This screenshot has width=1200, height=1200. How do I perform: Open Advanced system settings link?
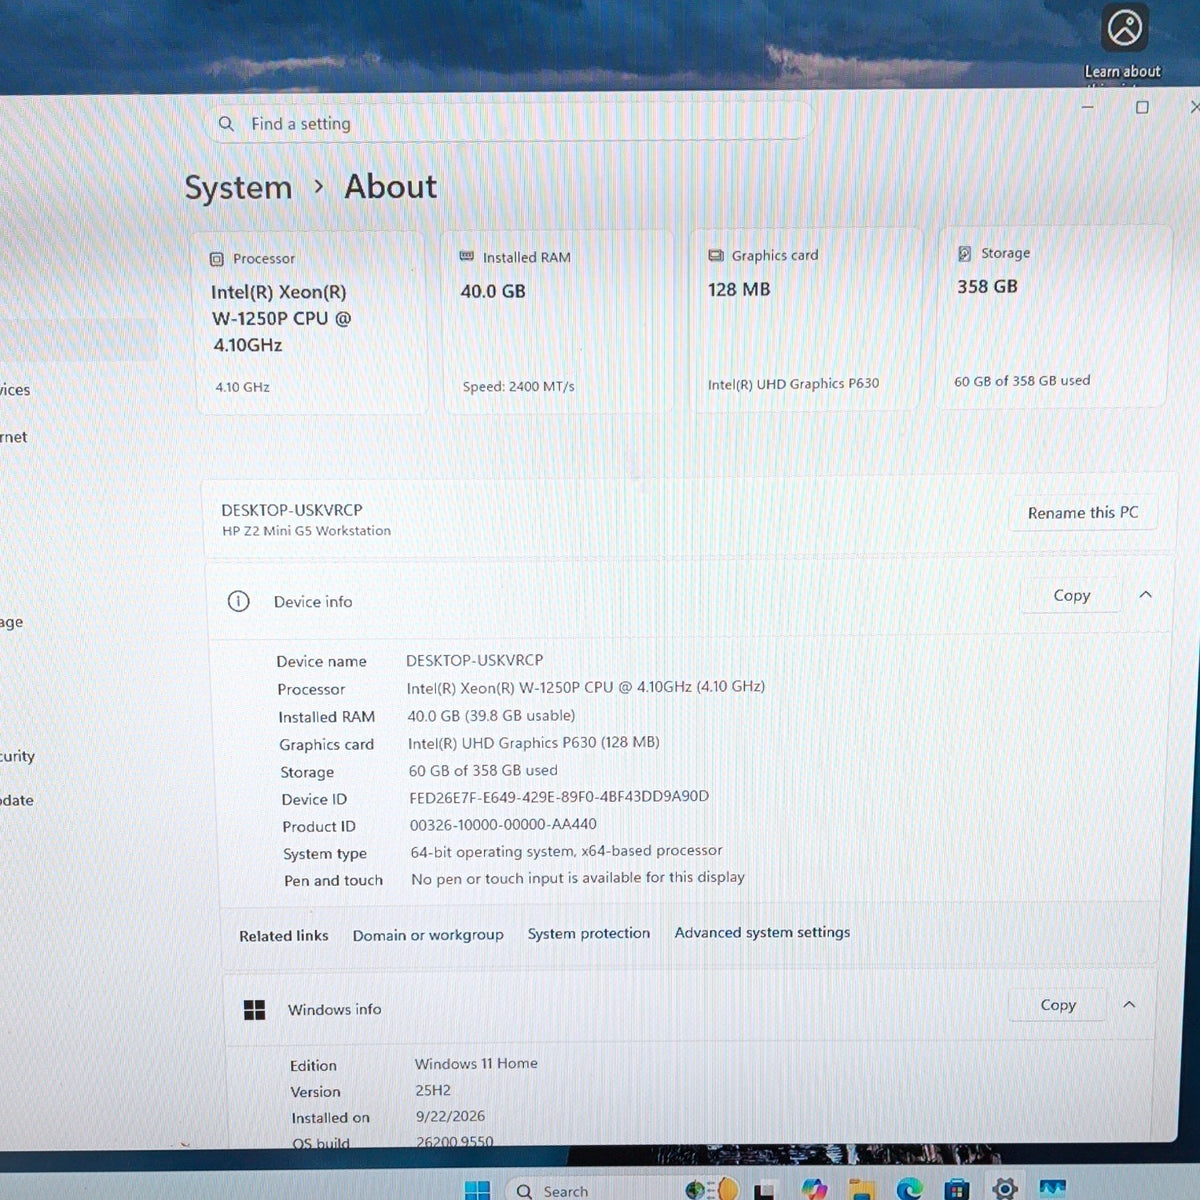[762, 932]
